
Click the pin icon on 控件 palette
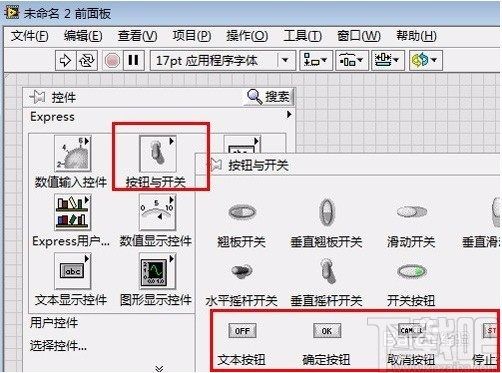click(x=37, y=97)
